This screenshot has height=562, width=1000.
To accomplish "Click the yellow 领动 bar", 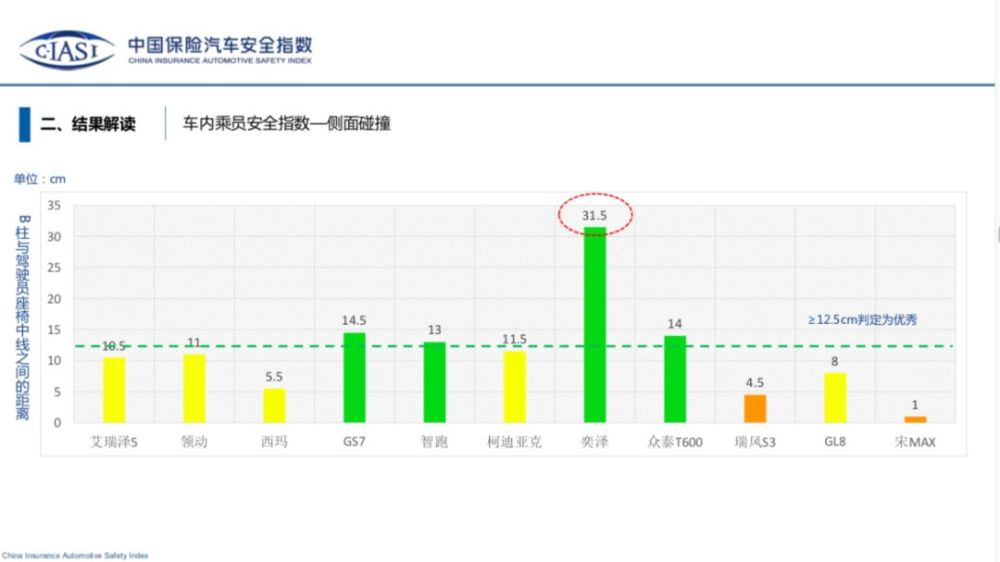I will point(195,388).
